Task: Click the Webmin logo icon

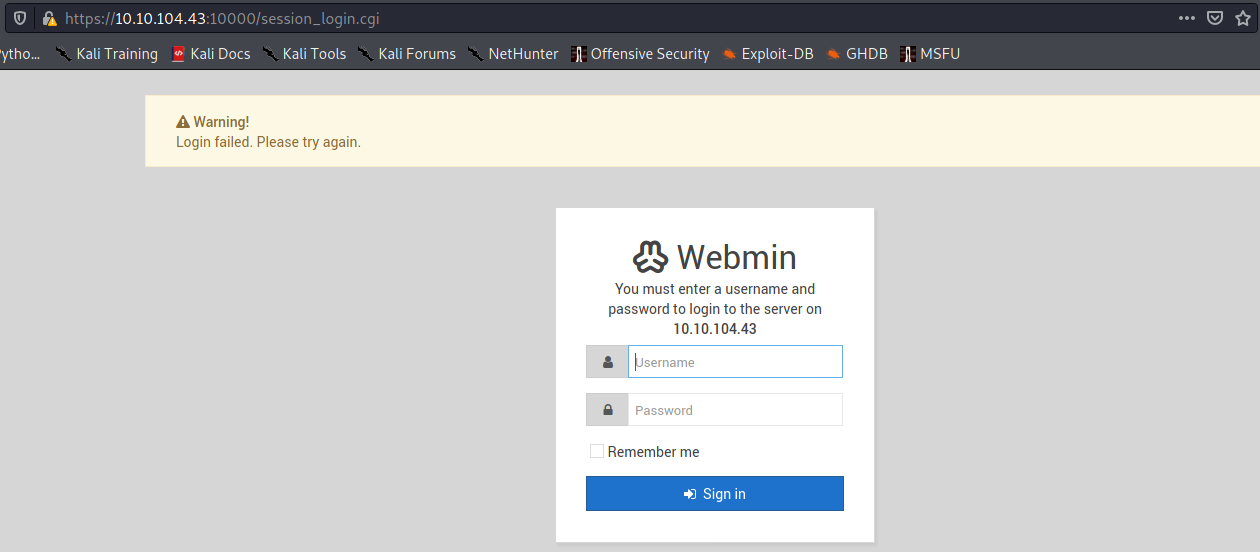Action: click(650, 257)
